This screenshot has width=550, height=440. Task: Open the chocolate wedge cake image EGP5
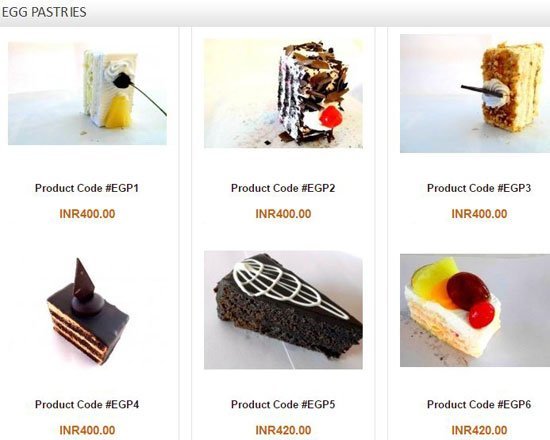tap(283, 310)
